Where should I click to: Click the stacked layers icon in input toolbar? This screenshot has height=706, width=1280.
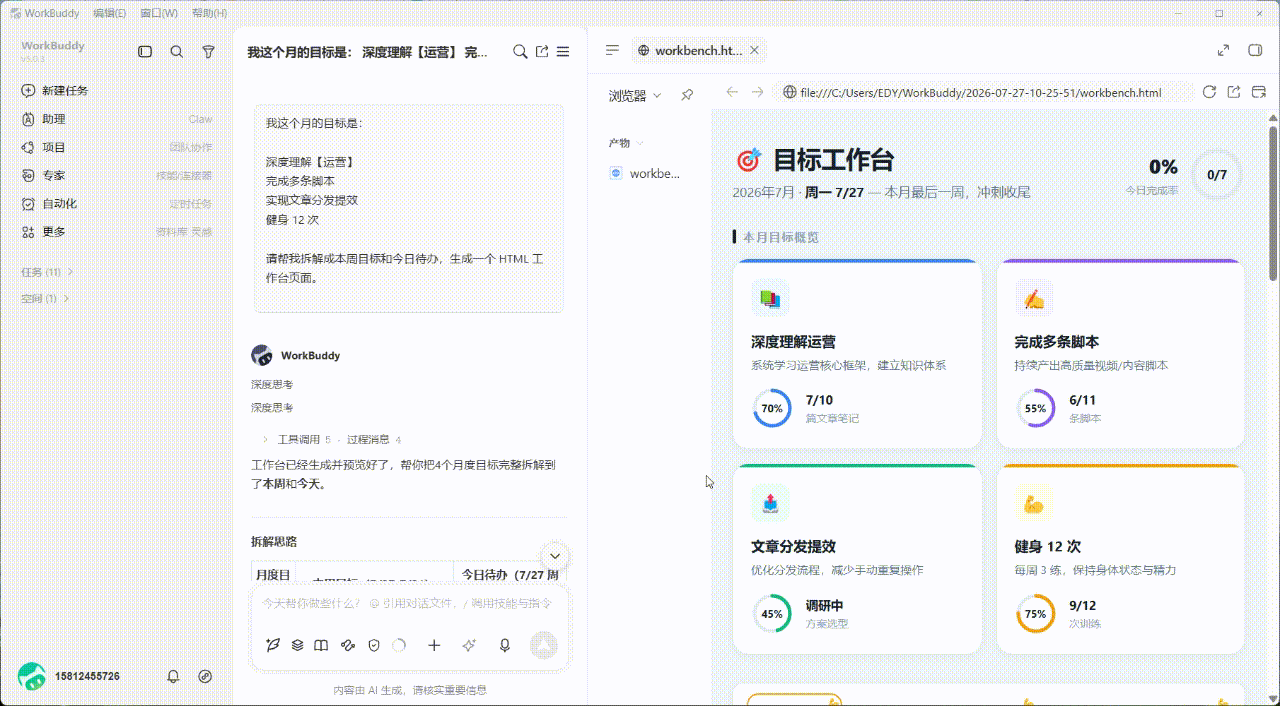pos(297,646)
